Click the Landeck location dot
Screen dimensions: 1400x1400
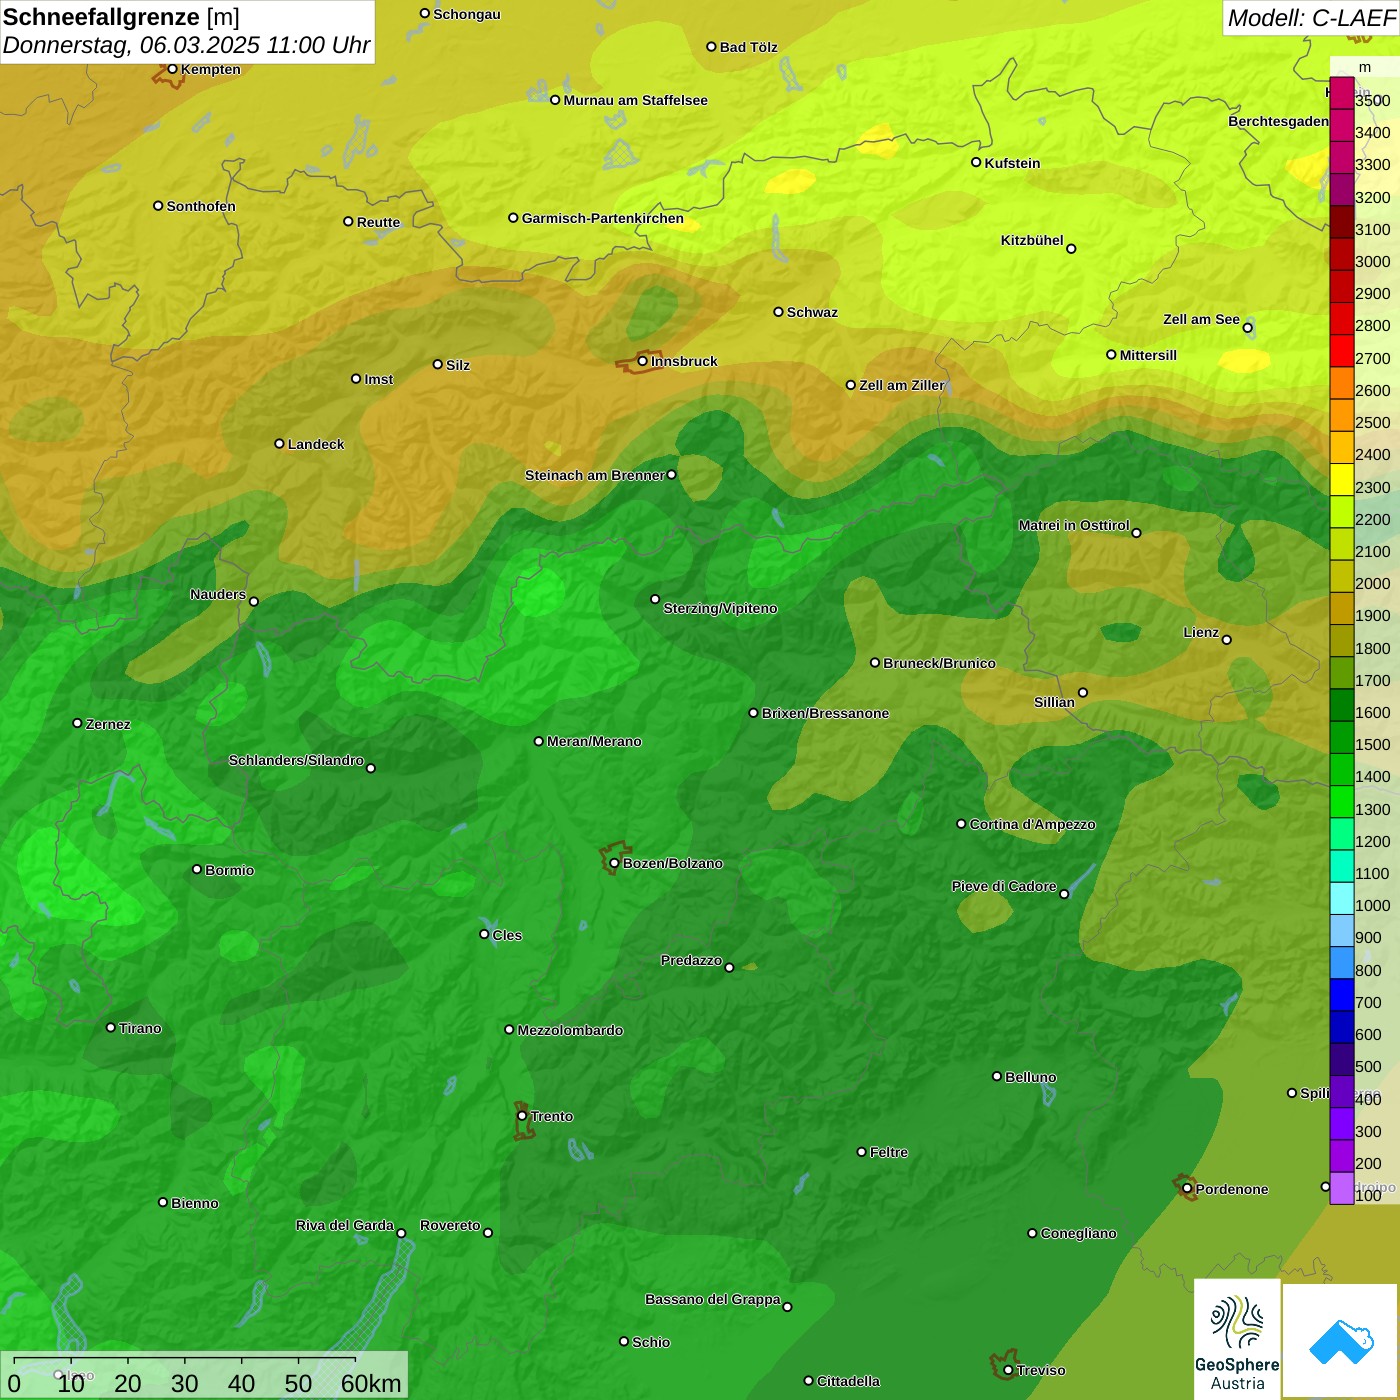tap(279, 443)
